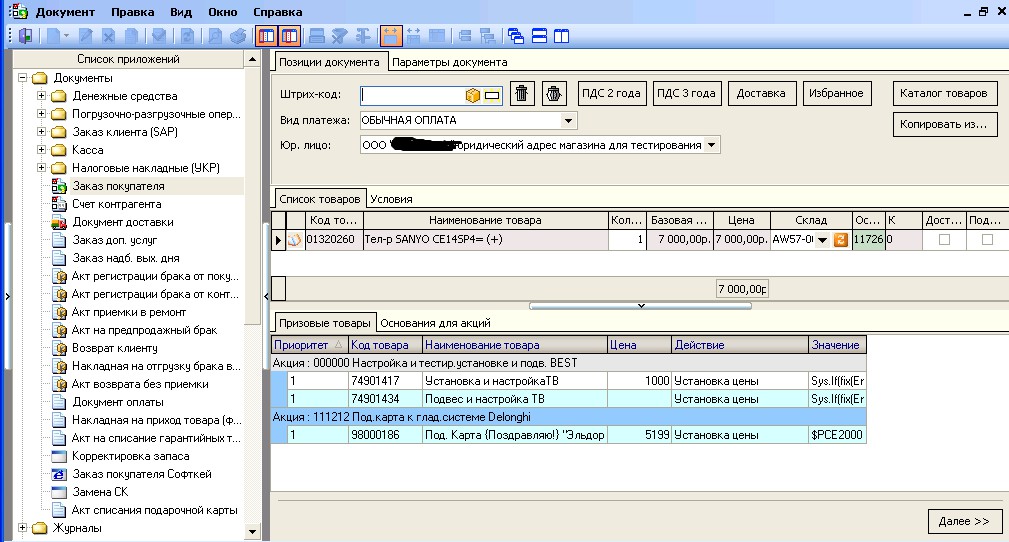The height and width of the screenshot is (542, 1009).
Task: Collapse the Документы tree folder
Action: coord(23,78)
